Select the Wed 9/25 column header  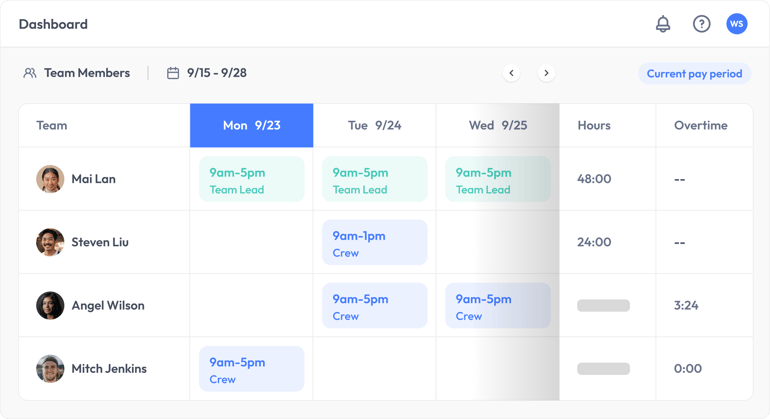[x=498, y=125]
